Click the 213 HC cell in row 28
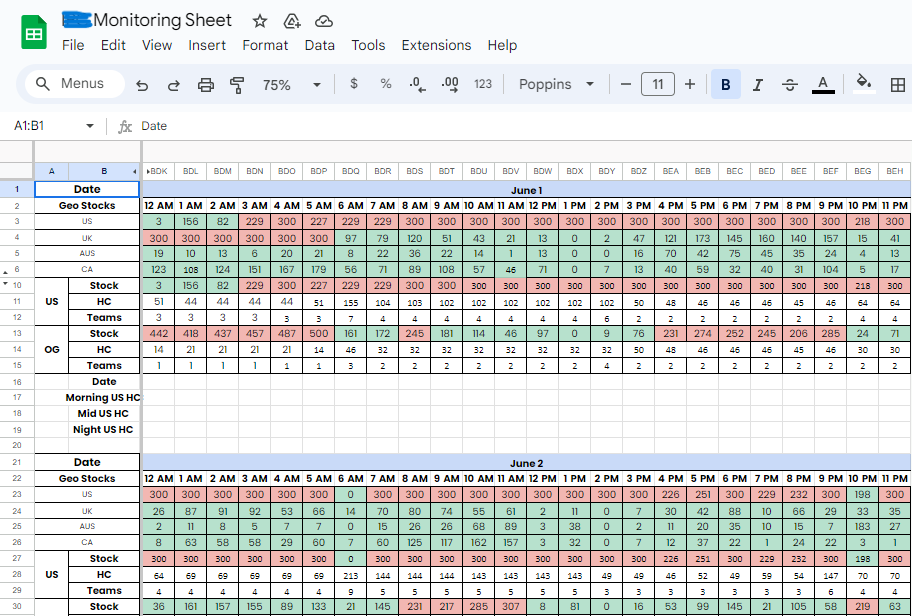This screenshot has height=616, width=912. pyautogui.click(x=351, y=575)
